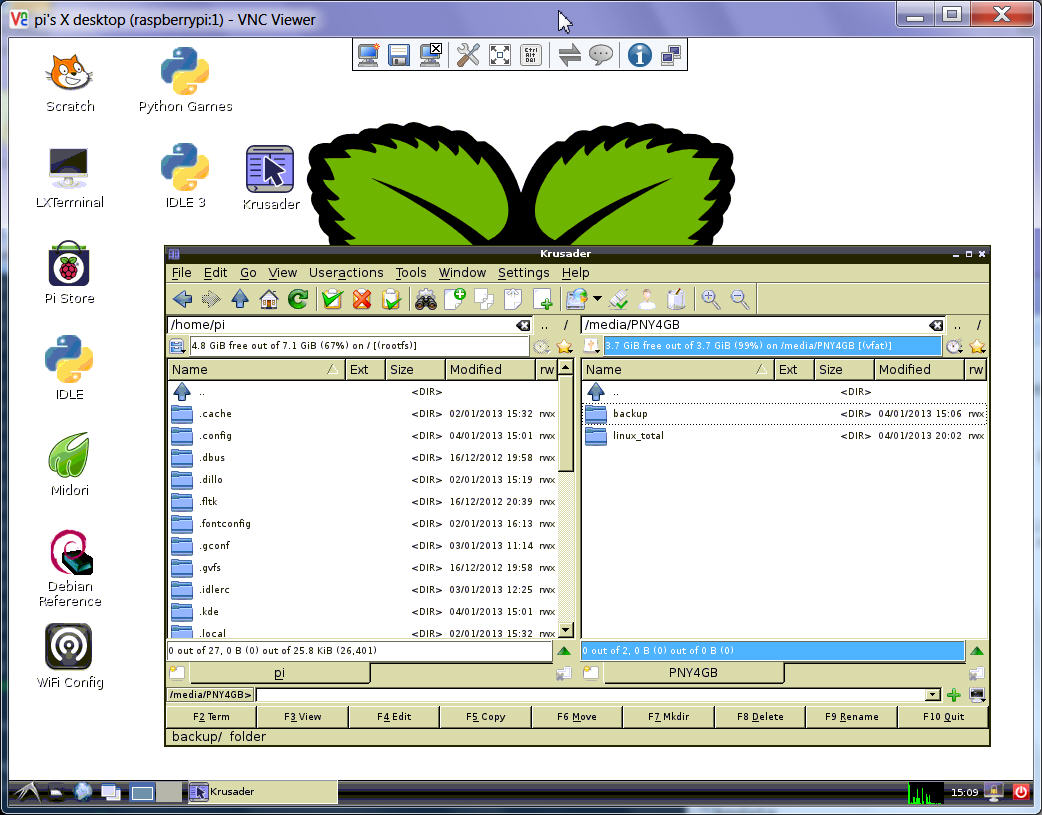Toggle the right panel popup with the green arrow
This screenshot has height=815, width=1042.
pyautogui.click(x=977, y=651)
